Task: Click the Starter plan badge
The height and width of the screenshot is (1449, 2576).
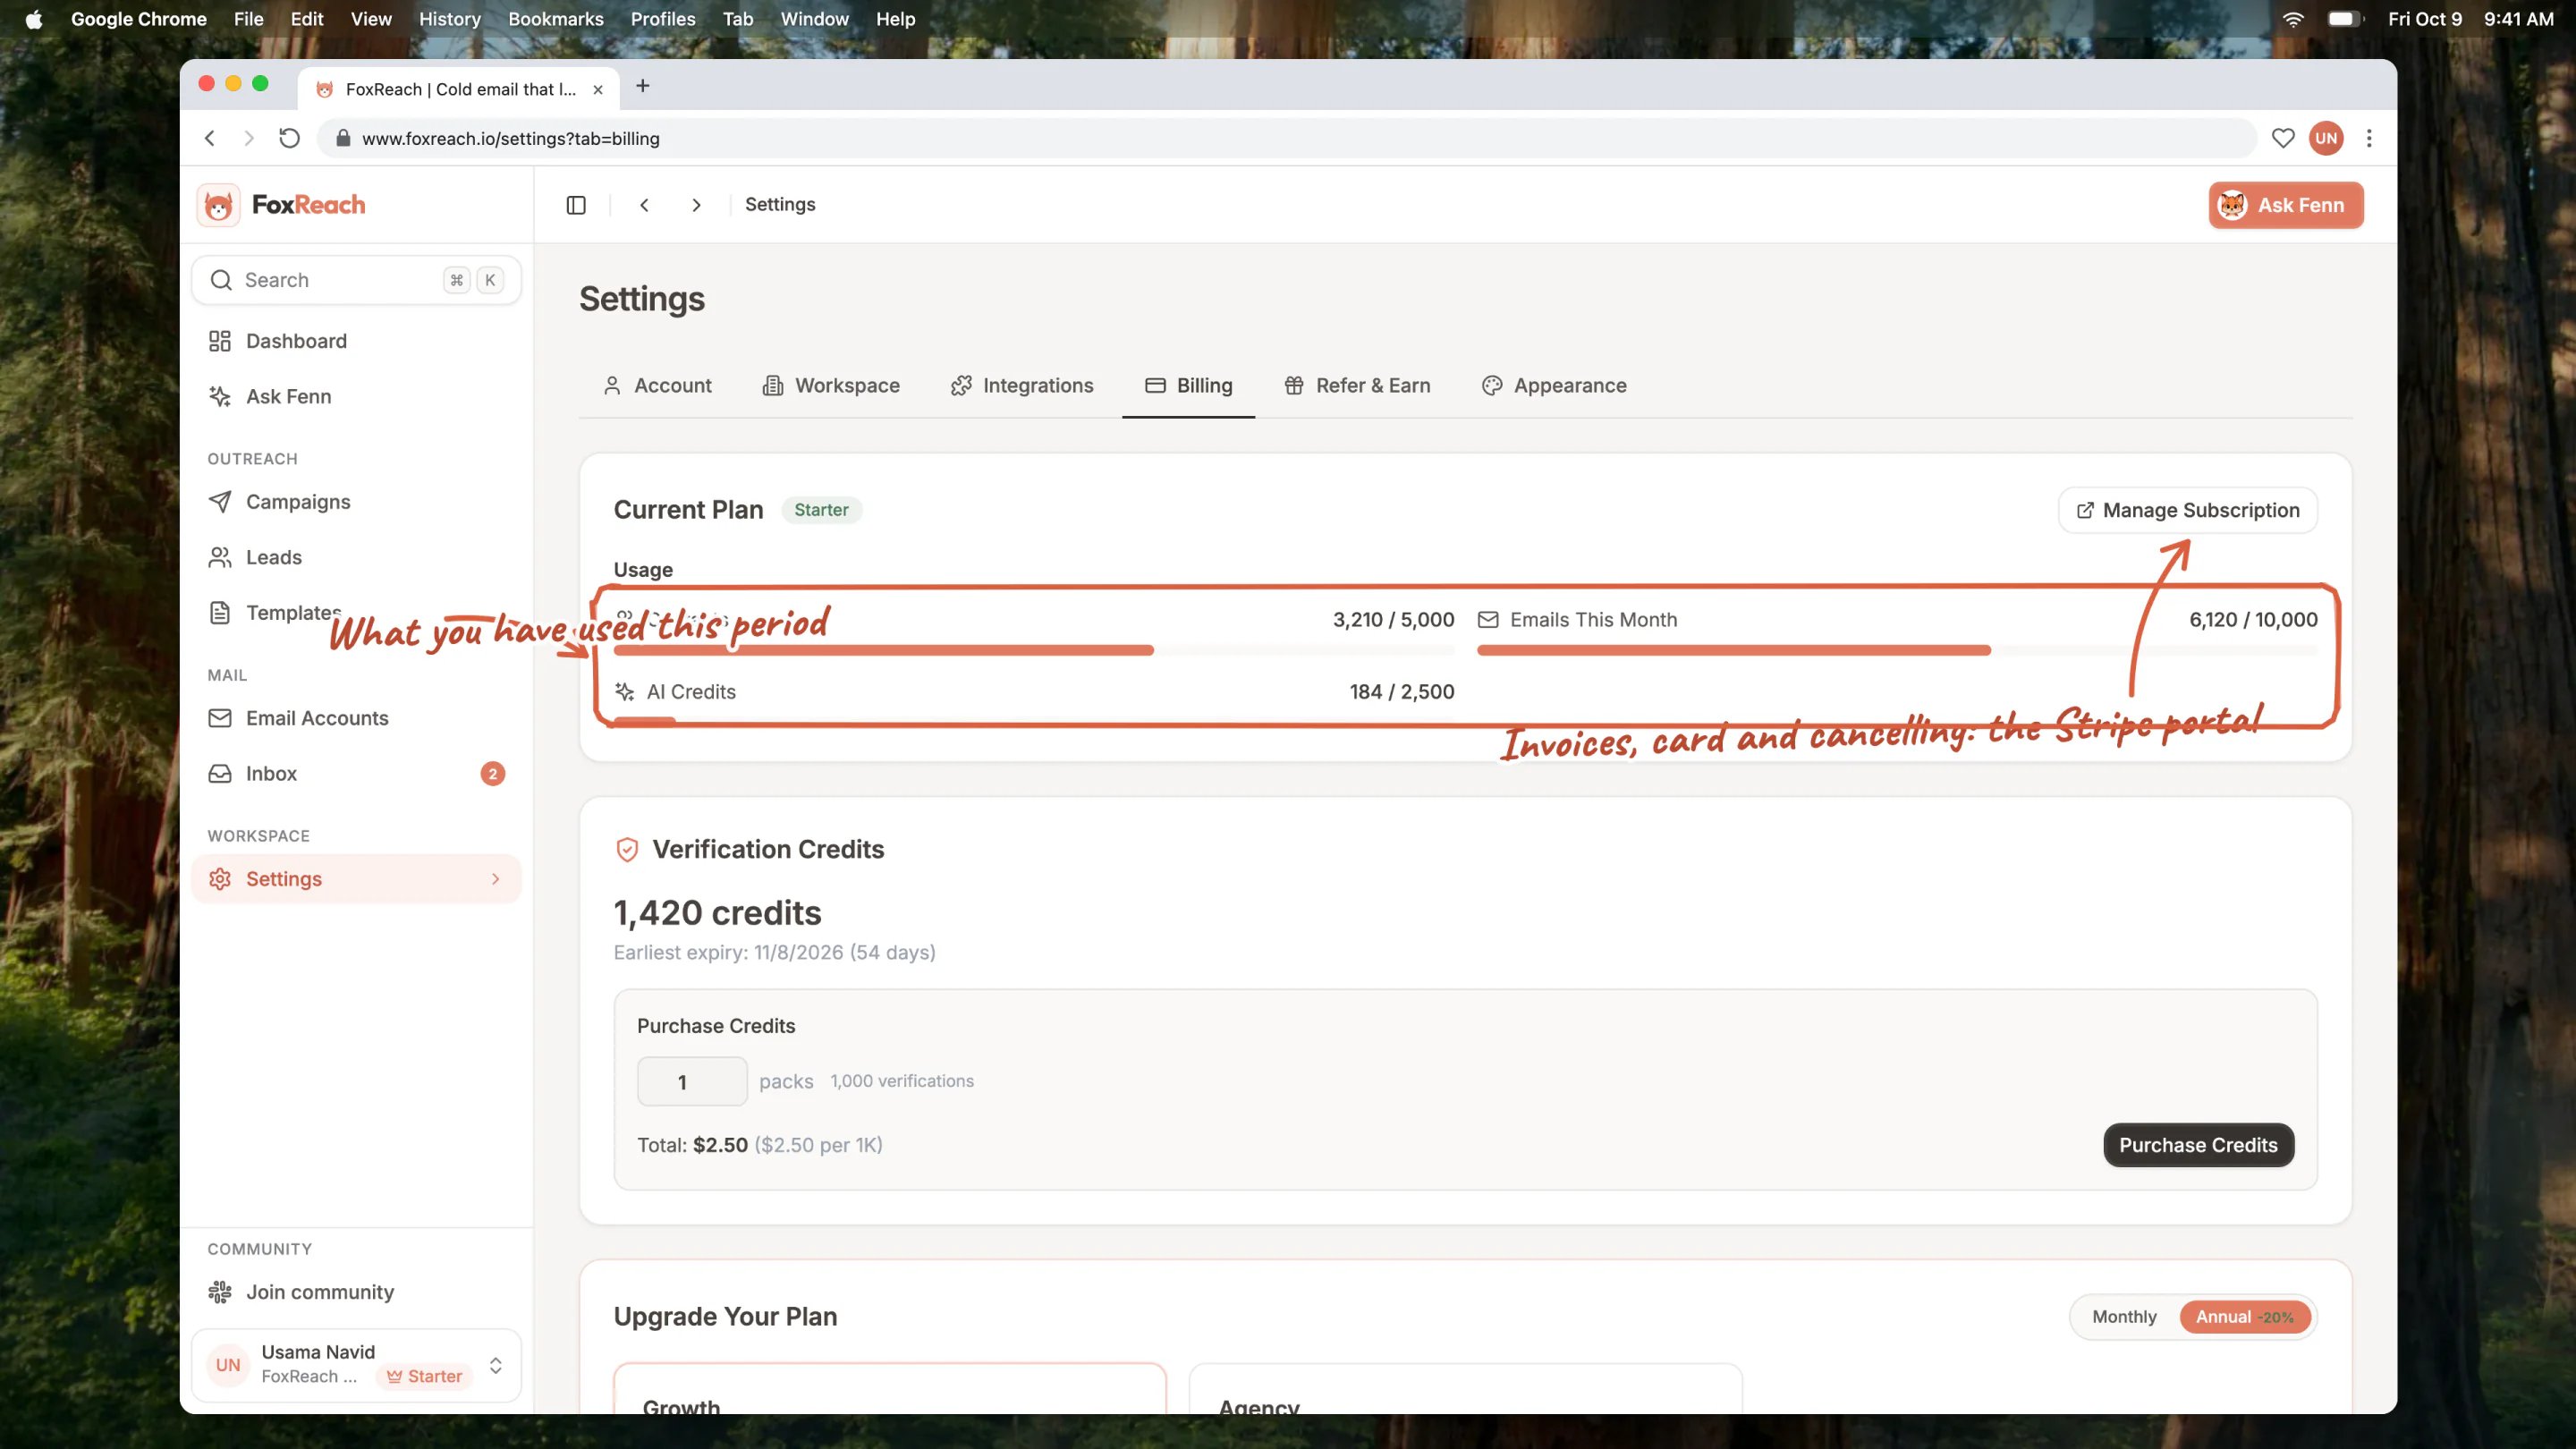Action: pos(821,510)
